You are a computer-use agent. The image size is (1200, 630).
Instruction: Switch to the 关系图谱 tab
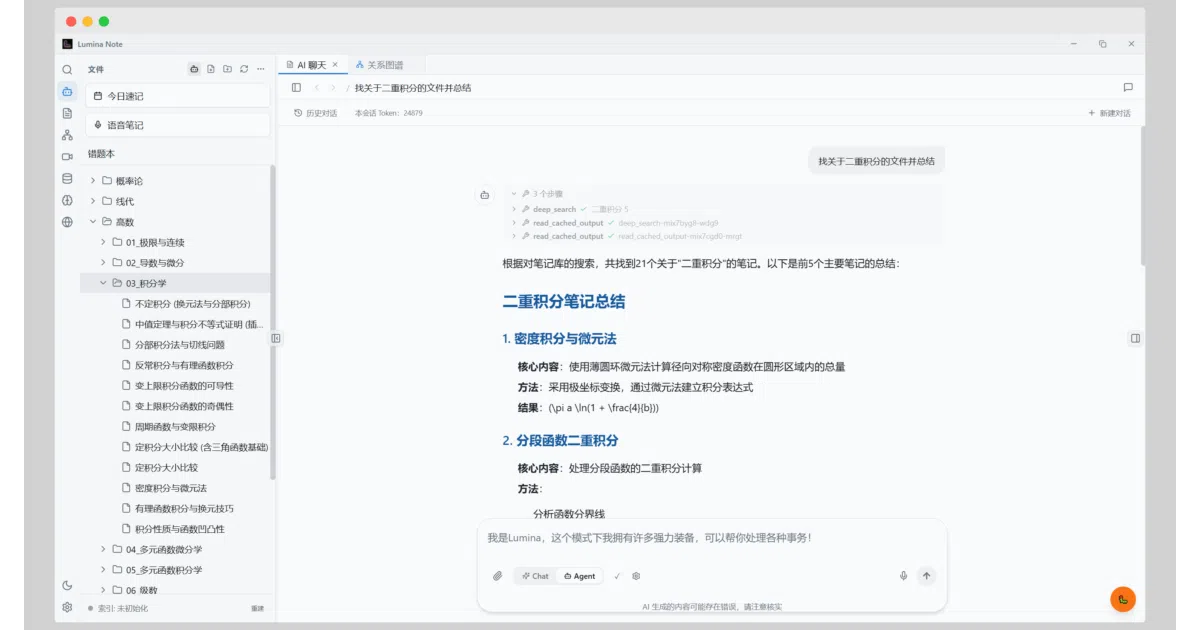(379, 65)
